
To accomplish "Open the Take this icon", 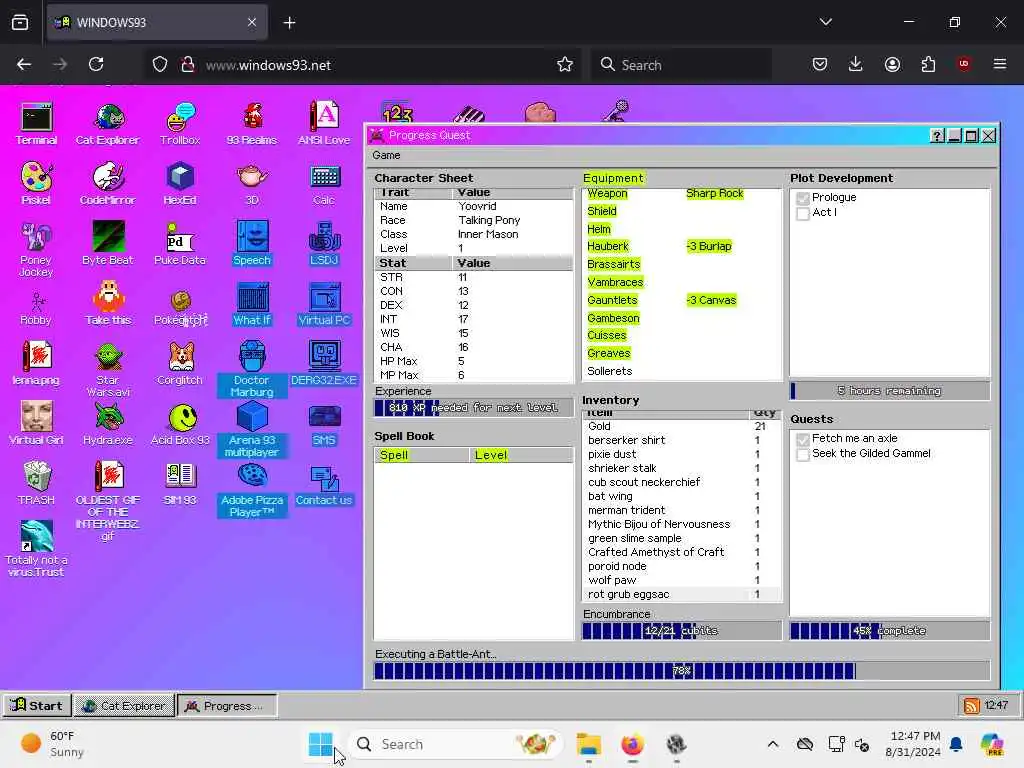I will tap(108, 303).
